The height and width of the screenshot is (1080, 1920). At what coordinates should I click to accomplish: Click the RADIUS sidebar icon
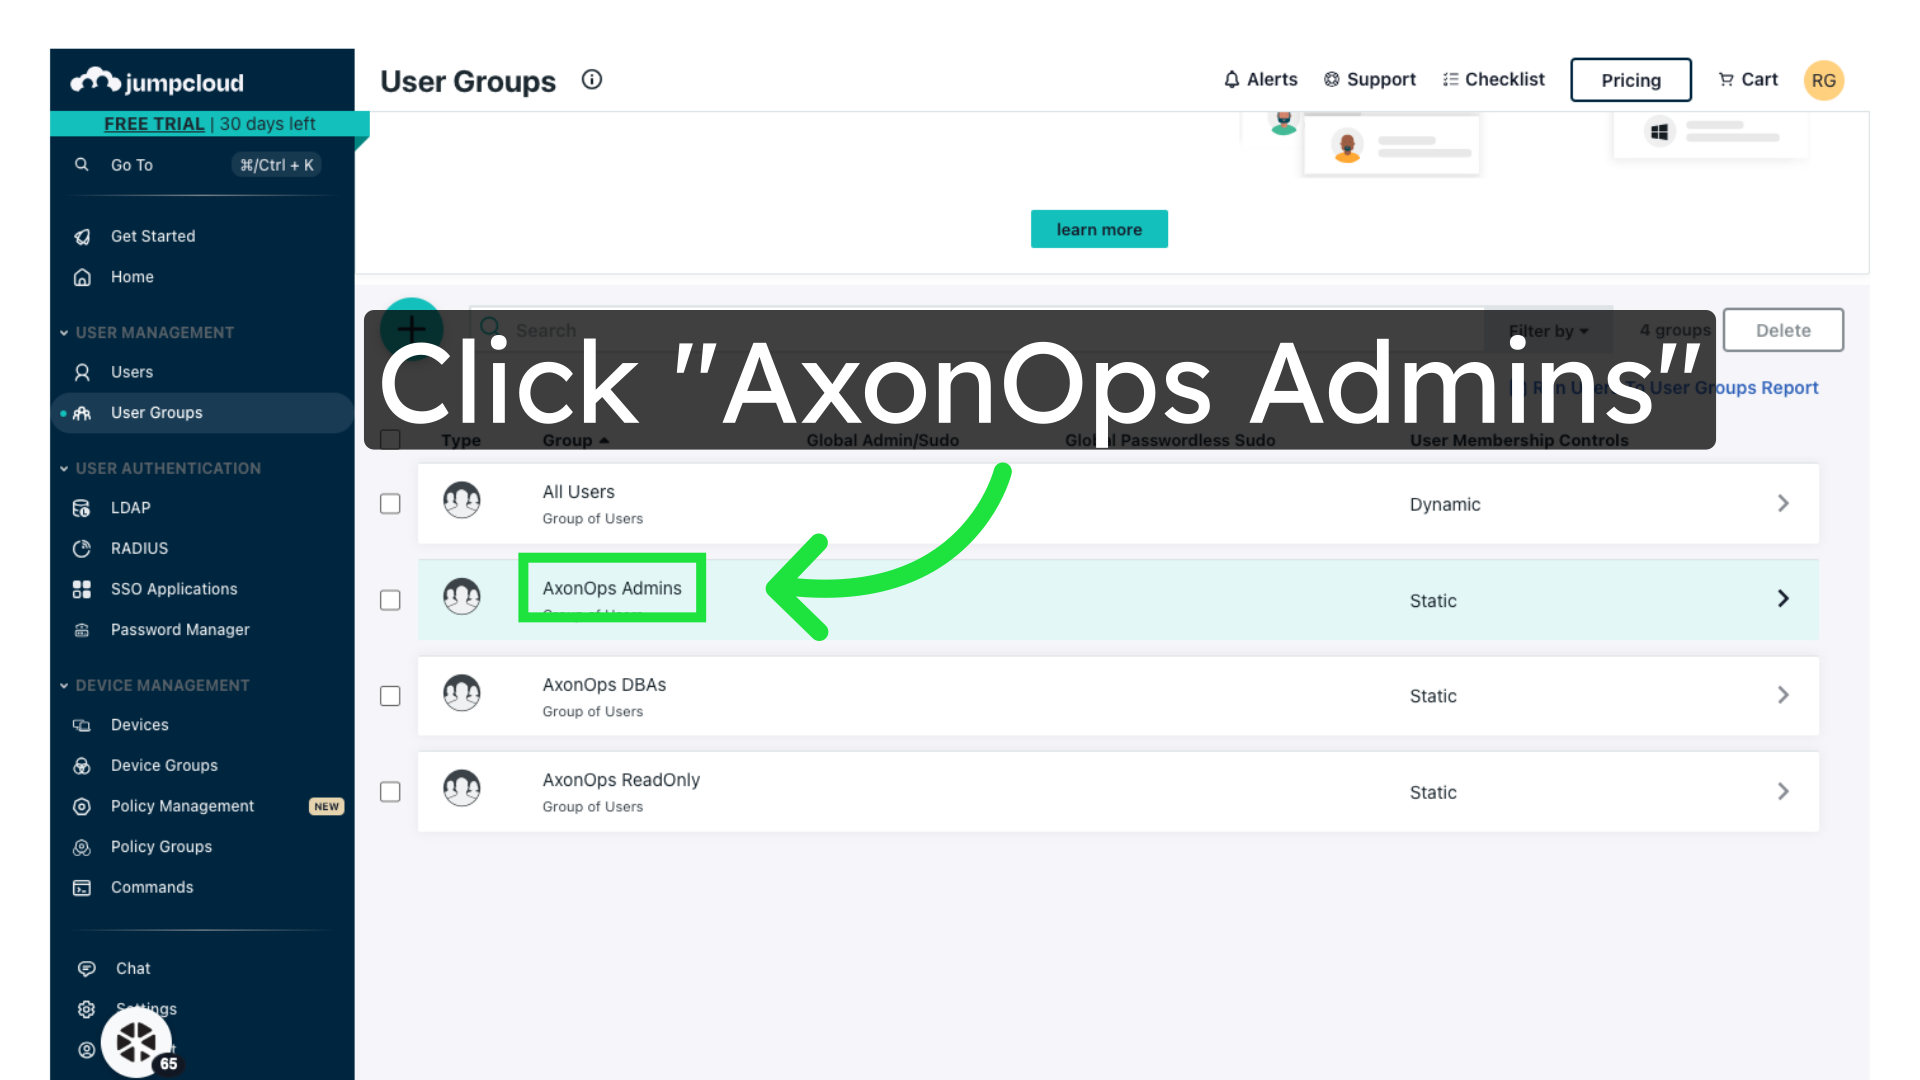pos(82,548)
